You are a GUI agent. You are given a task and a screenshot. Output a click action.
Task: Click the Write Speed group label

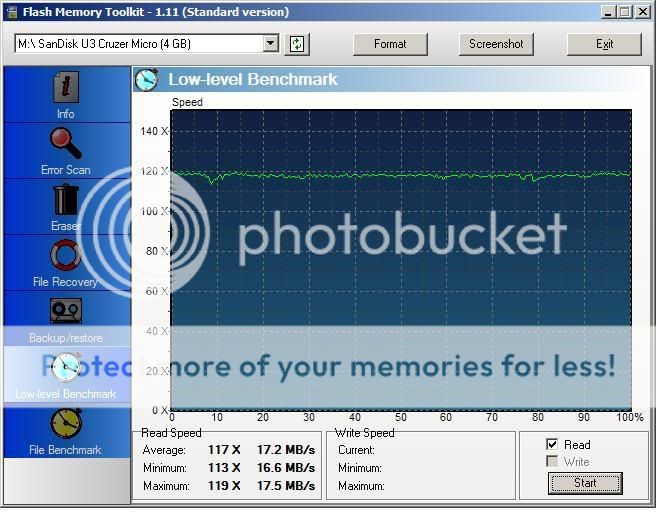pos(365,433)
